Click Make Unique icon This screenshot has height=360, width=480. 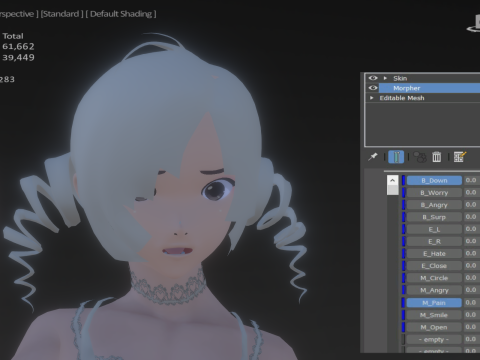click(x=420, y=157)
